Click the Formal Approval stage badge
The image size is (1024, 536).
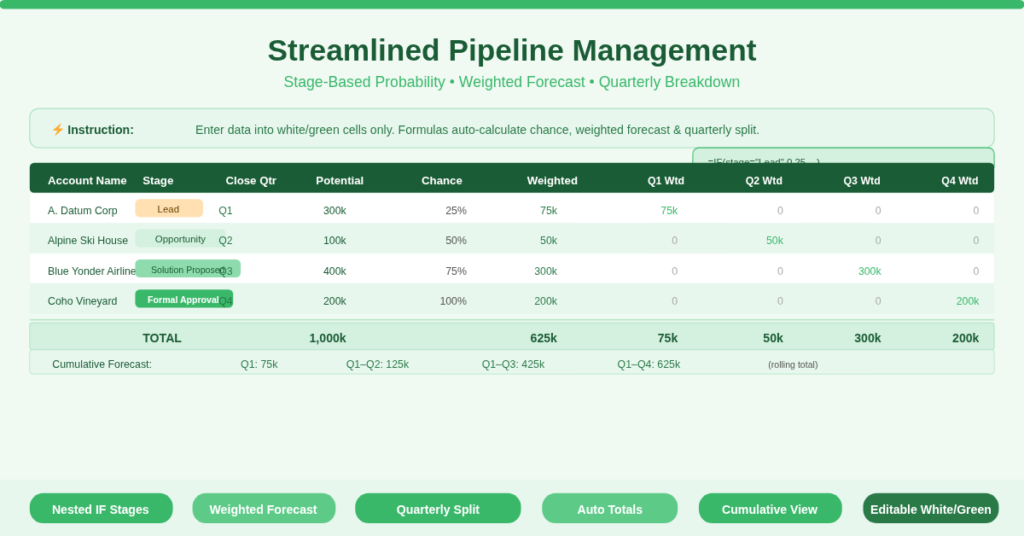coord(183,299)
